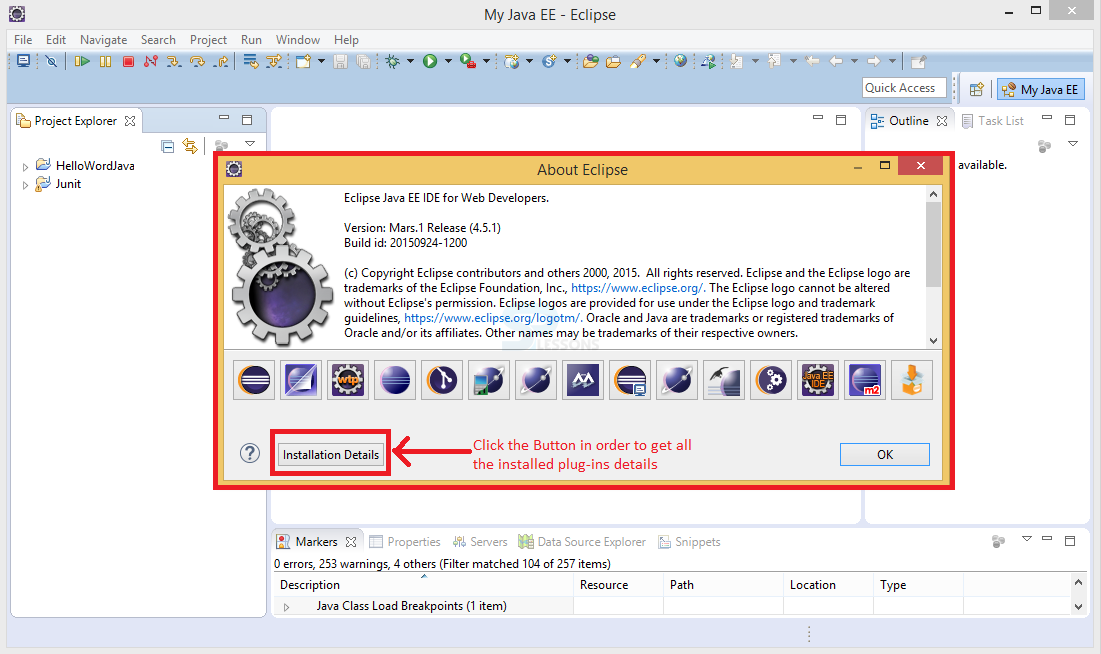Click the wtp plug-in icon in About Eclipse
The height and width of the screenshot is (654, 1101).
[348, 380]
